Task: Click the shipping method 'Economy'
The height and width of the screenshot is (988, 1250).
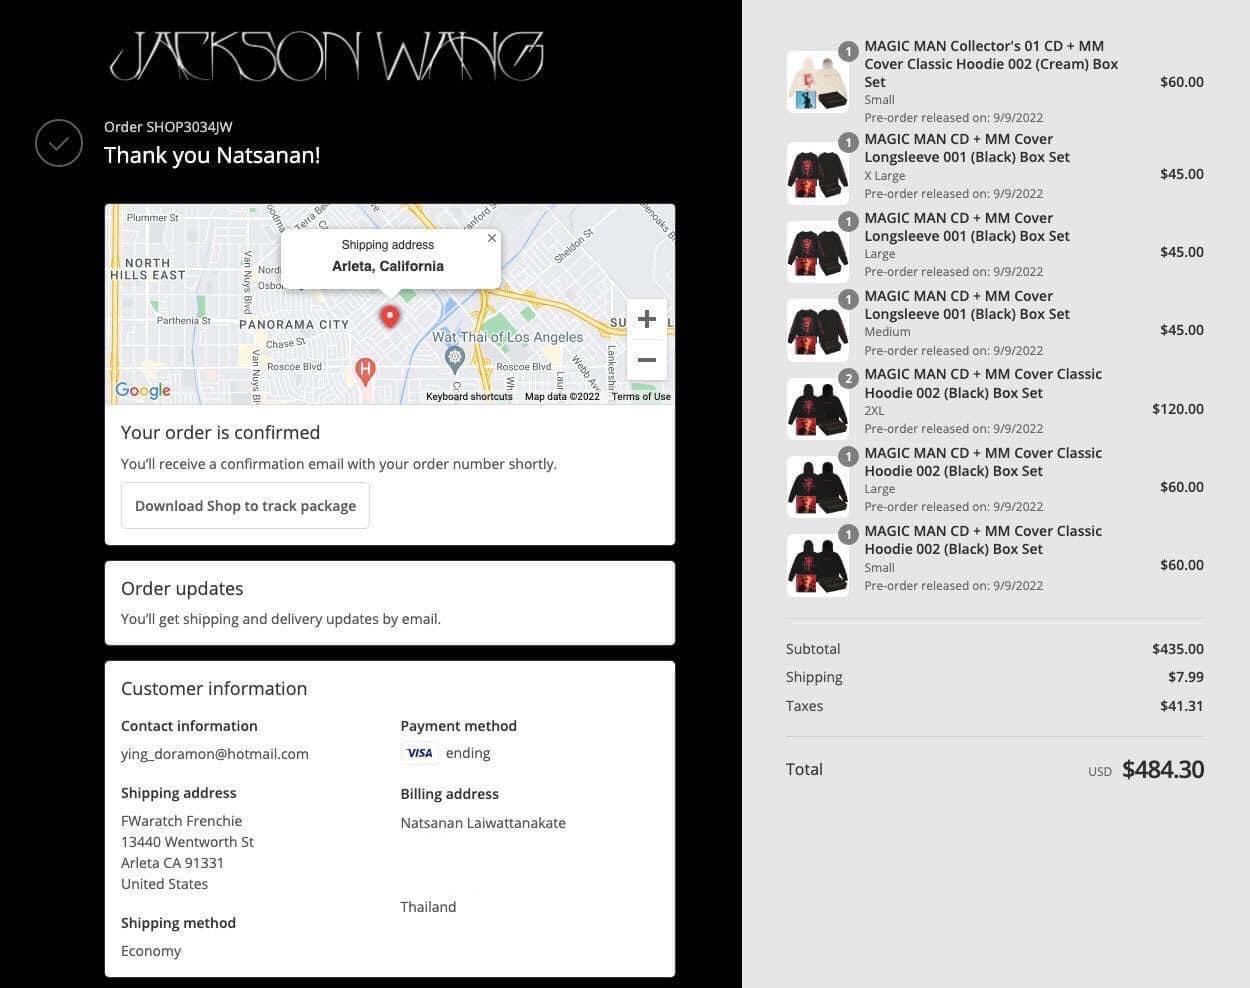Action: (x=151, y=951)
